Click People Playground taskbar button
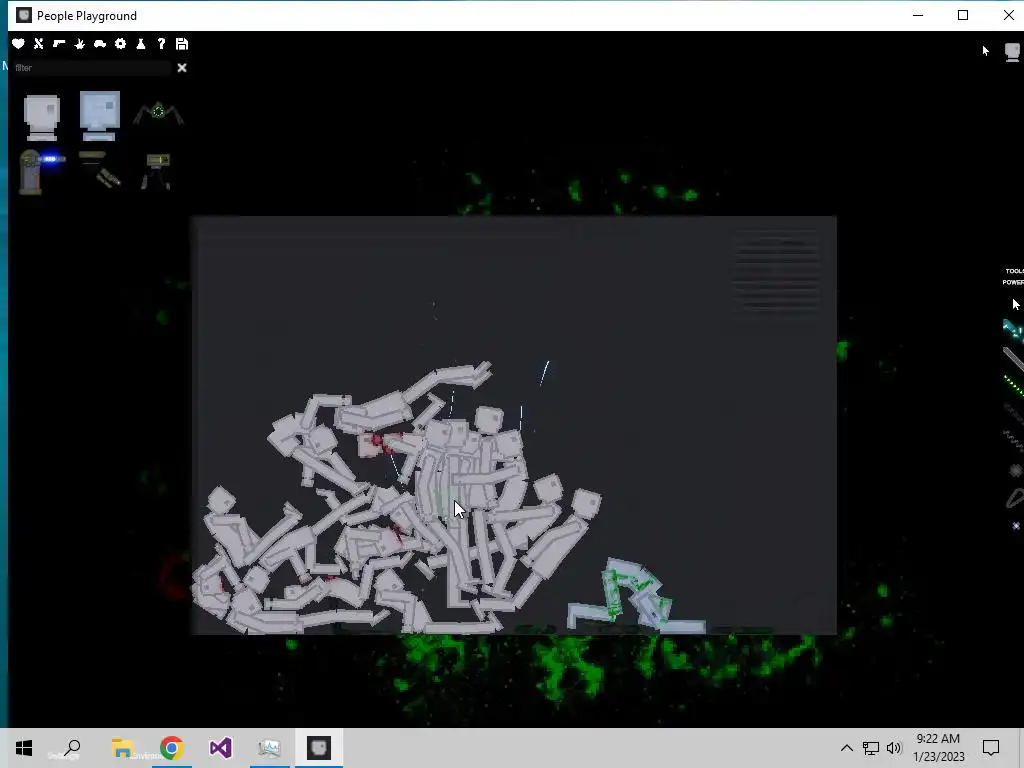1024x768 pixels. 319,748
